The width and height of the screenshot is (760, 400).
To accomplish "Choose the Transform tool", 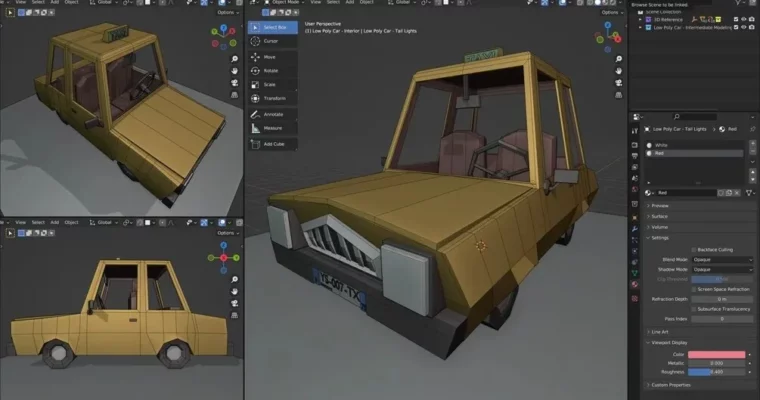I will (x=272, y=98).
